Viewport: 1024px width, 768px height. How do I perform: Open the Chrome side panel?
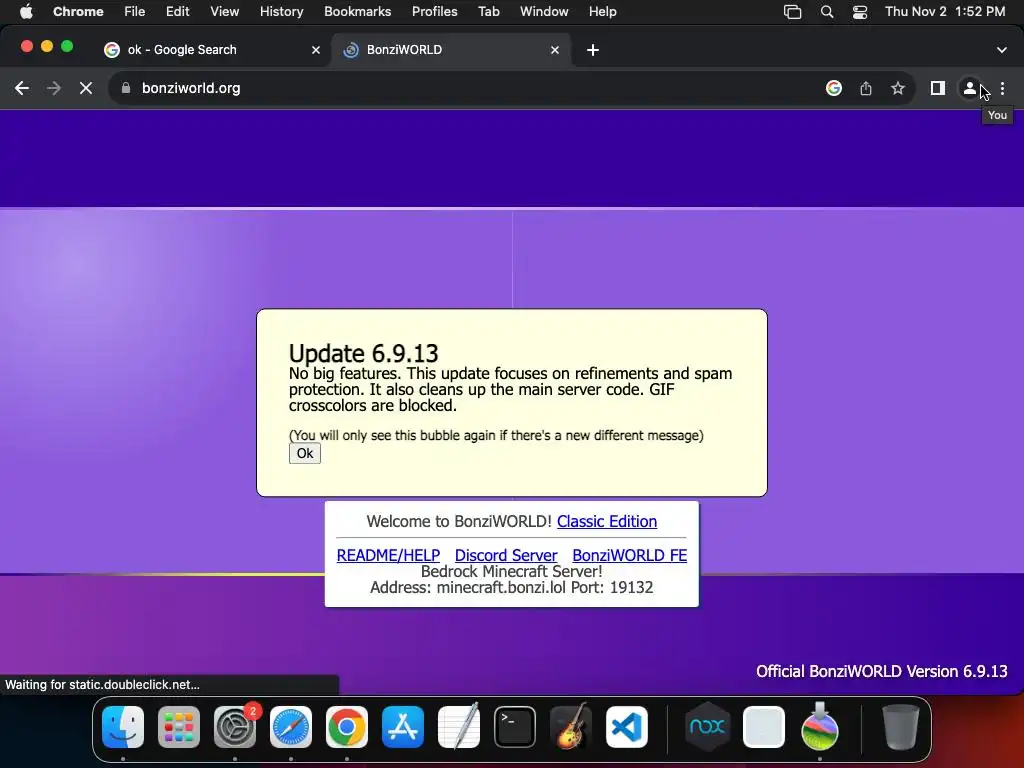click(x=938, y=88)
